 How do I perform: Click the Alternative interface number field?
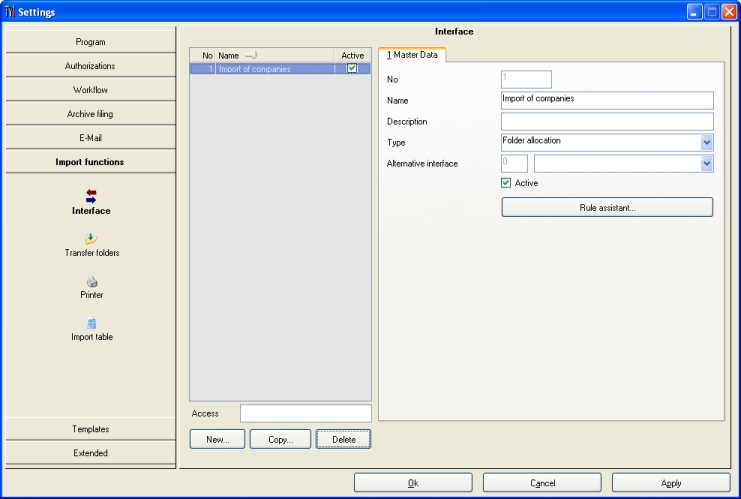point(515,163)
